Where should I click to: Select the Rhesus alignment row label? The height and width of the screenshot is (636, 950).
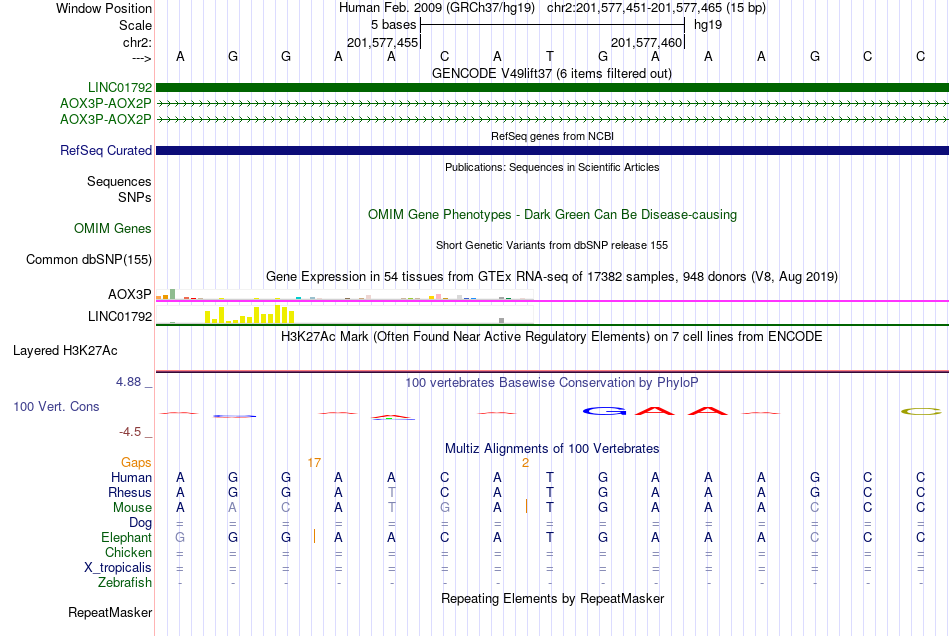pyautogui.click(x=130, y=492)
